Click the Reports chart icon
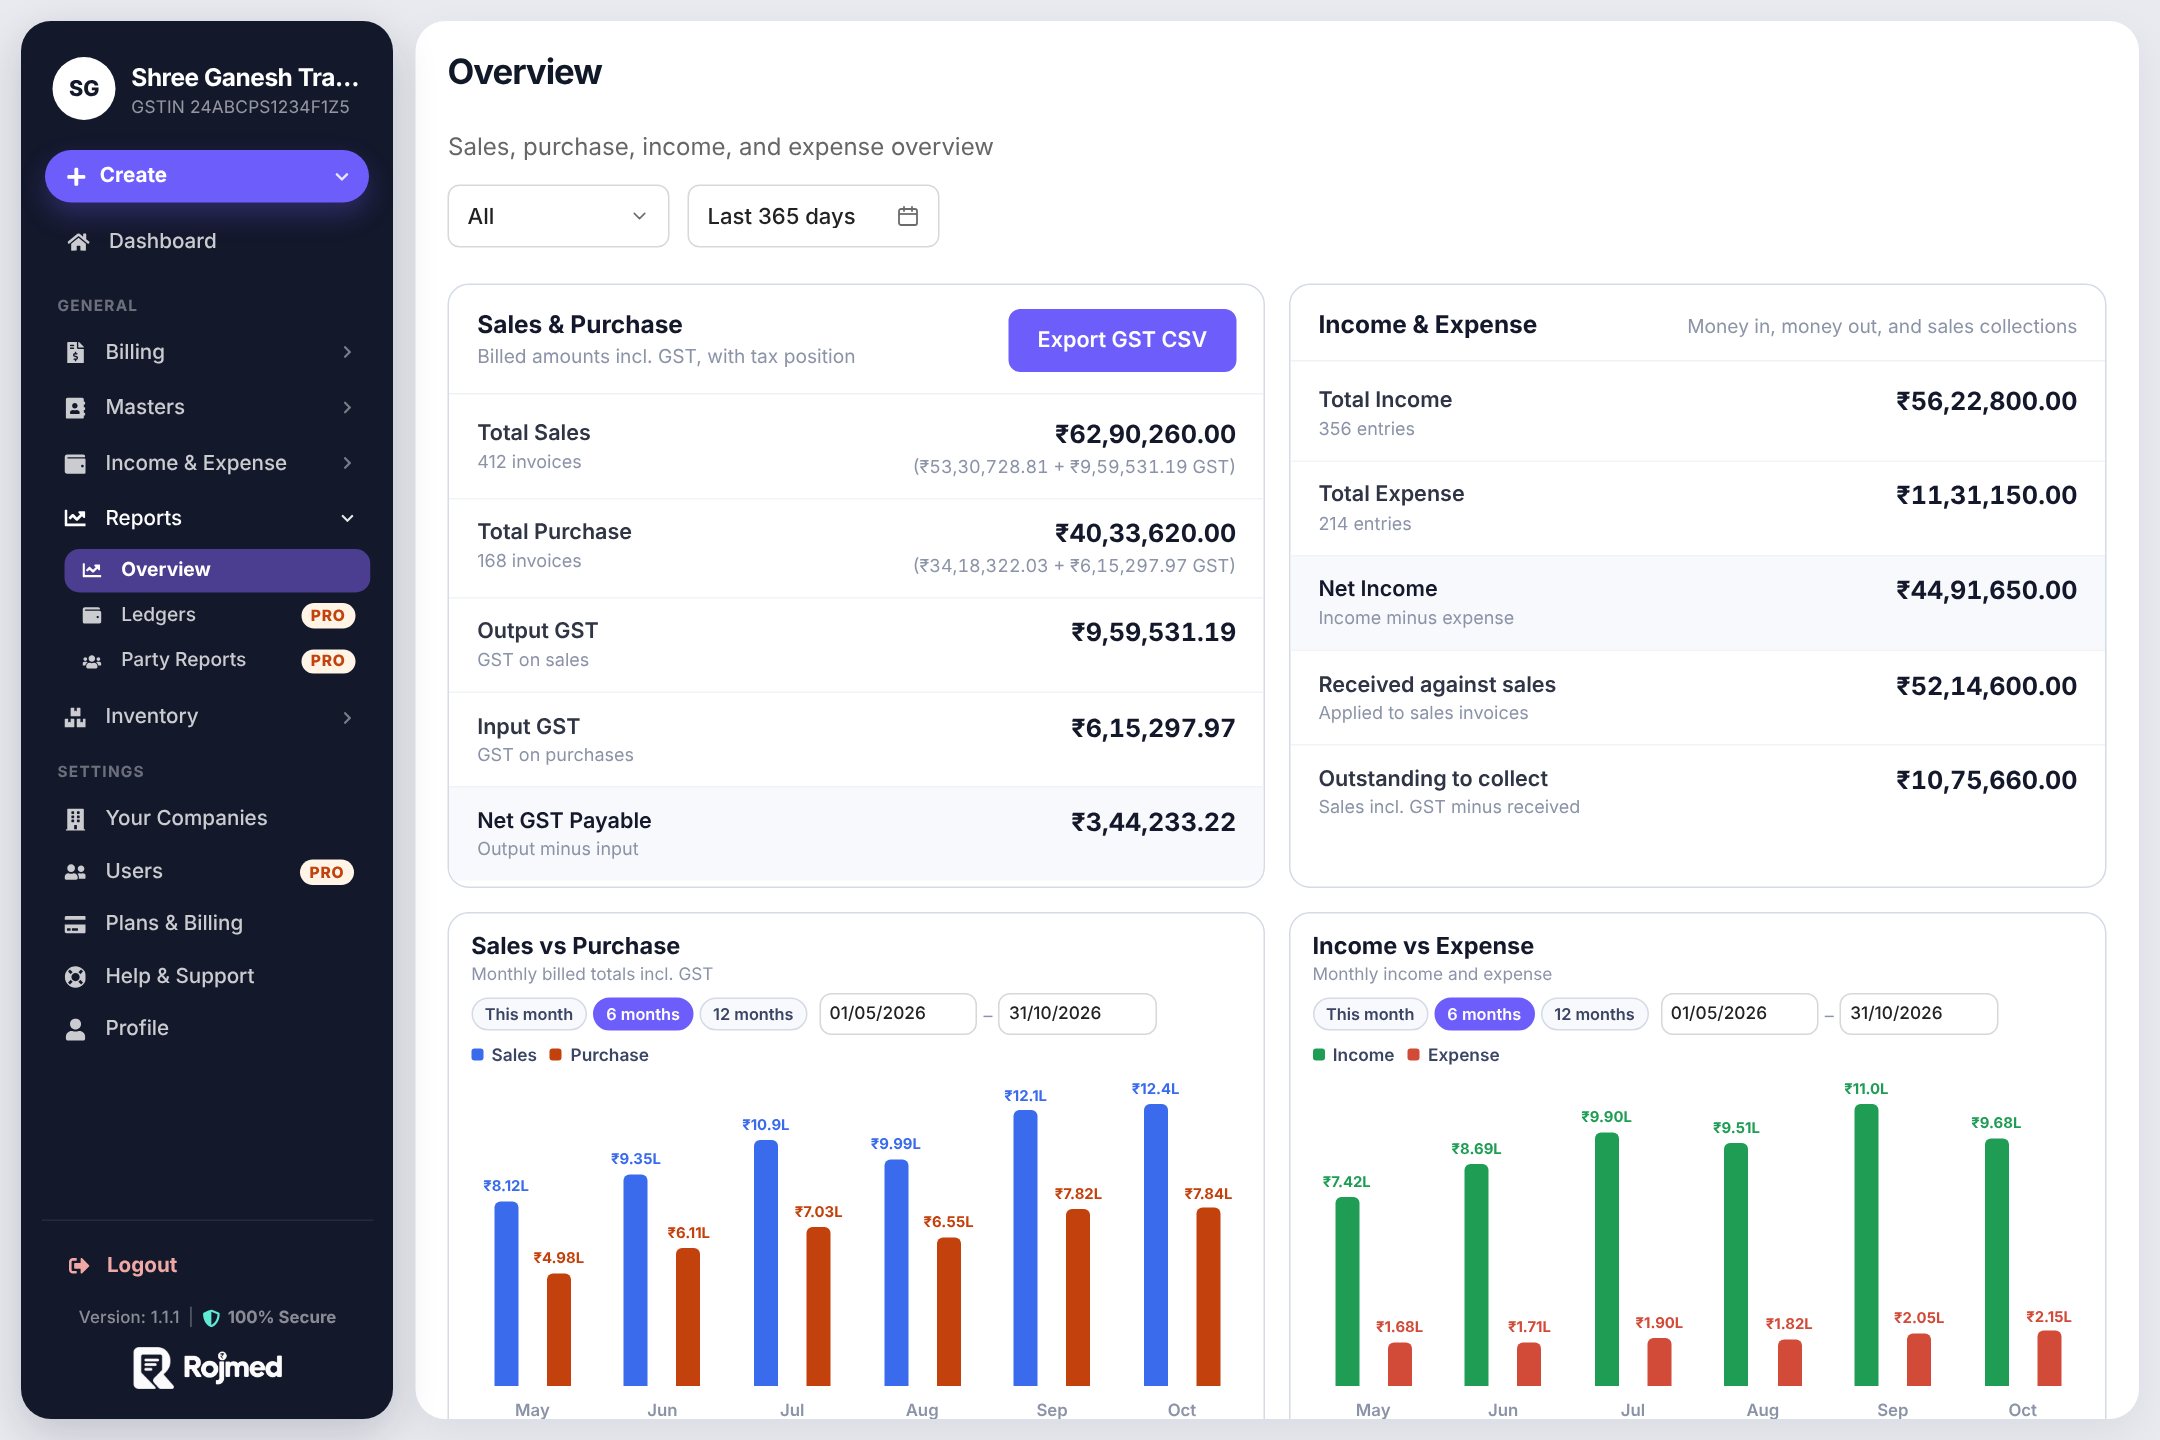The height and width of the screenshot is (1440, 2160). (75, 518)
